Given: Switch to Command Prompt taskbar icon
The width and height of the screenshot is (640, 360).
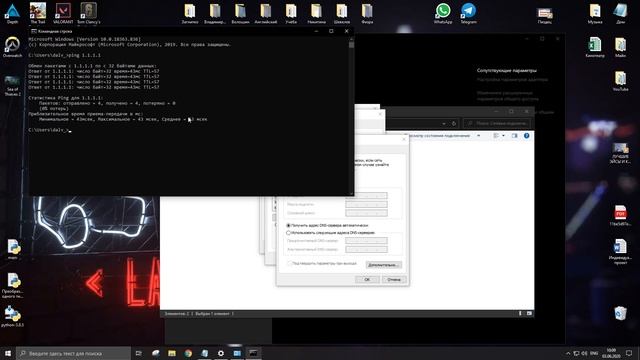Looking at the screenshot, I should 253,353.
